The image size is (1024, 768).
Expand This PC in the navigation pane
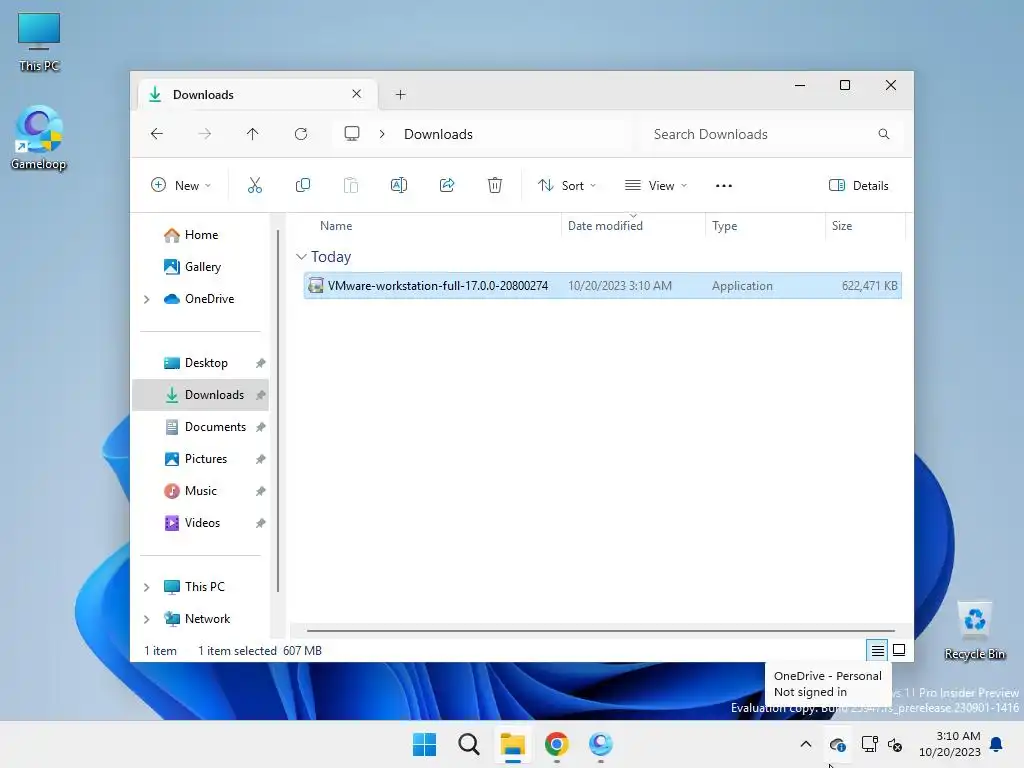tap(146, 587)
